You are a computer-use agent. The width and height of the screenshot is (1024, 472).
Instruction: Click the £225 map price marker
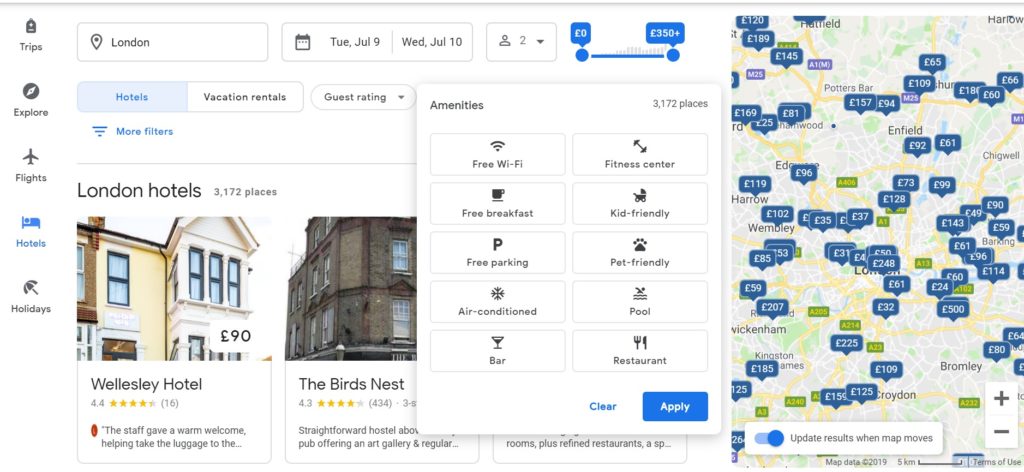pyautogui.click(x=846, y=343)
